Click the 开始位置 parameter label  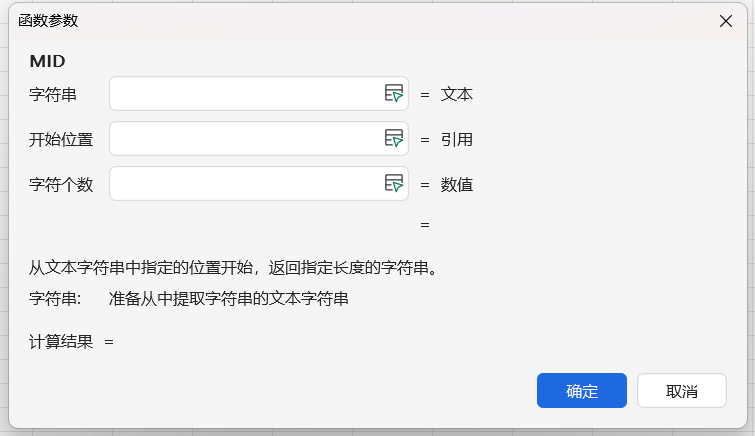[61, 140]
